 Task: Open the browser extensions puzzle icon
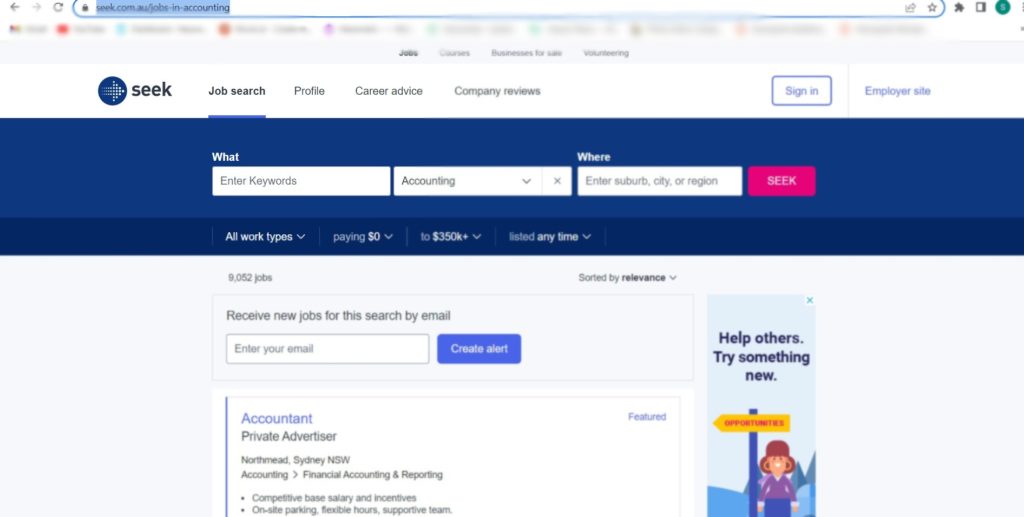tap(959, 8)
